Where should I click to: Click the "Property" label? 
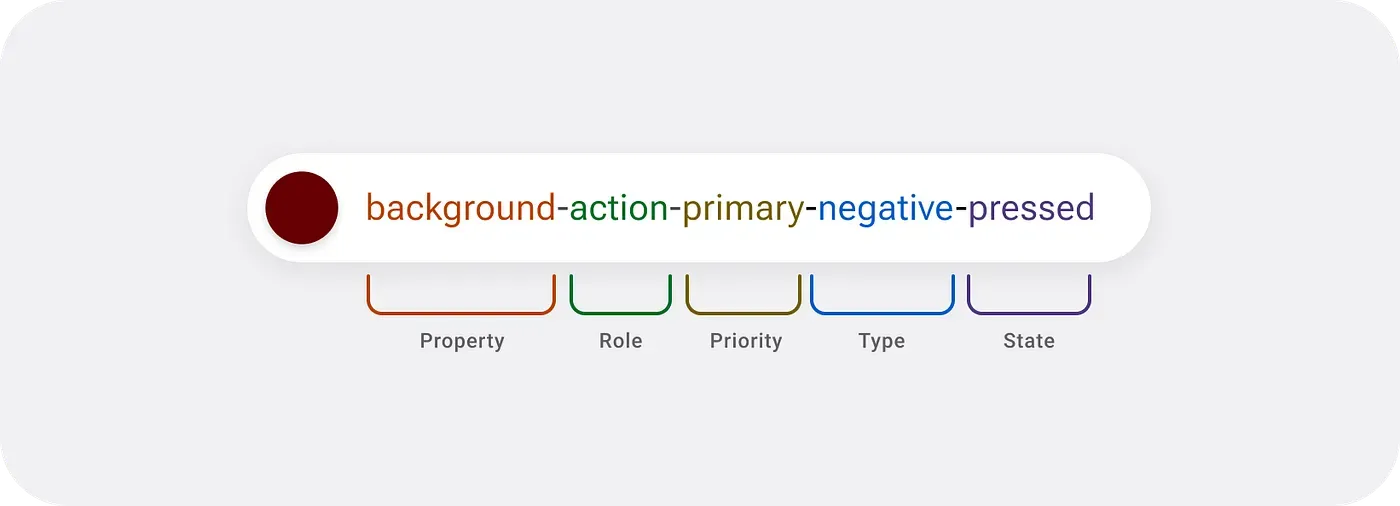pyautogui.click(x=462, y=341)
